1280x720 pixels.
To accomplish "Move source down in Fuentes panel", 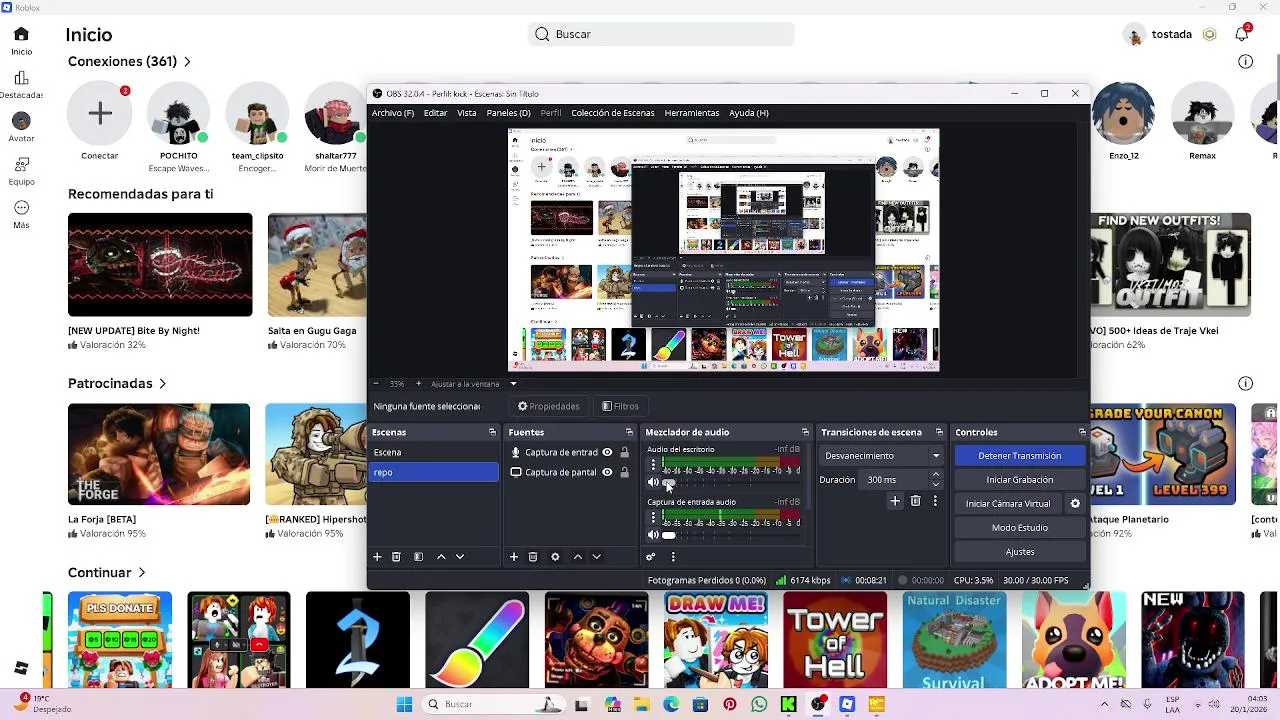I will pyautogui.click(x=596, y=557).
